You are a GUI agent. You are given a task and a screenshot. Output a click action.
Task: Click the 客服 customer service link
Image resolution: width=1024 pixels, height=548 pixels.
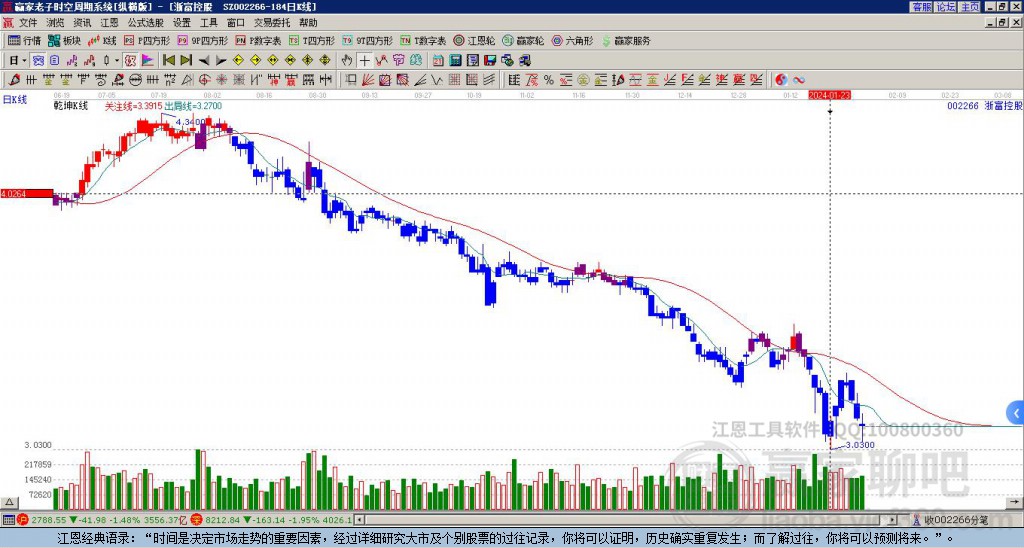click(921, 6)
